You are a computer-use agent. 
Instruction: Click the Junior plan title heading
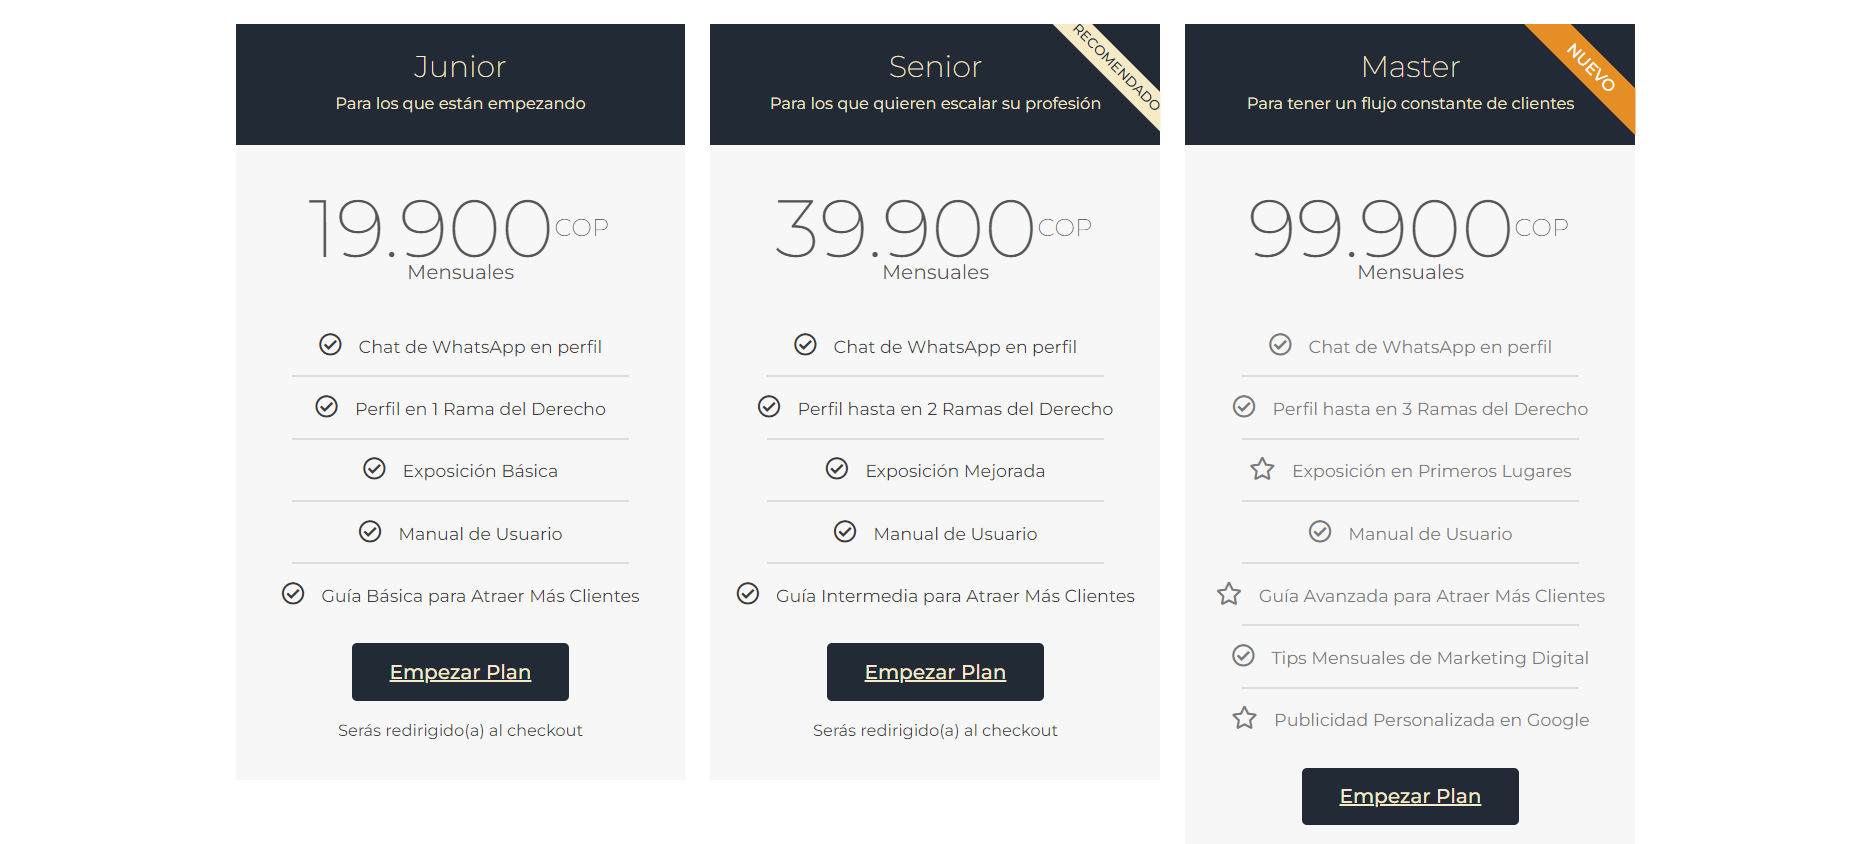coord(460,67)
